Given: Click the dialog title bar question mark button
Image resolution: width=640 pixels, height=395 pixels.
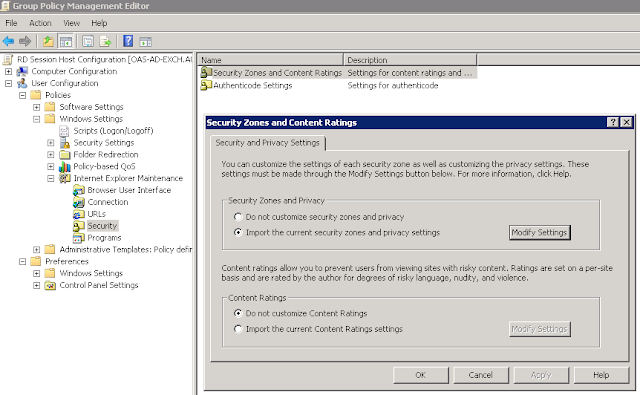Looking at the screenshot, I should pyautogui.click(x=613, y=122).
